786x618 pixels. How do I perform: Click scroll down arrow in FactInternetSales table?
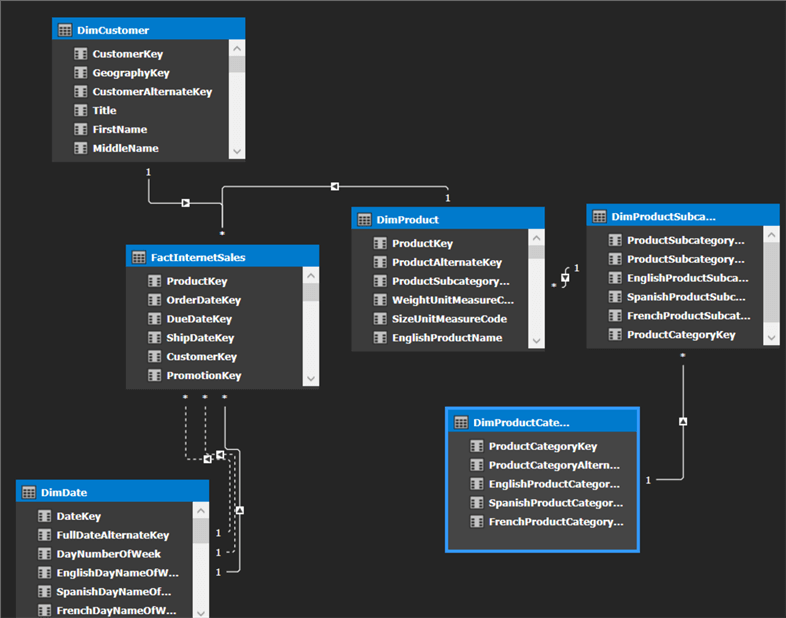tap(311, 378)
